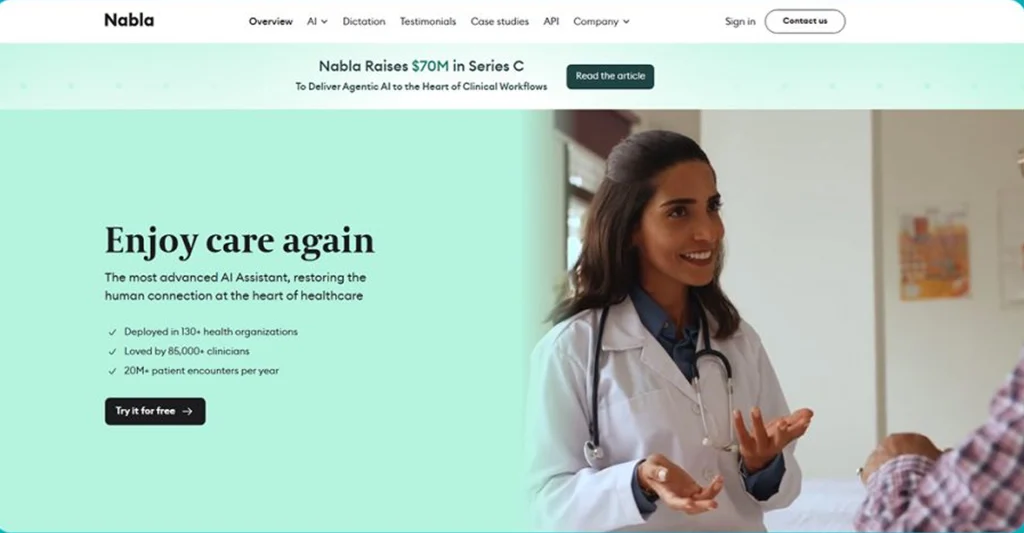Viewport: 1024px width, 533px height.
Task: Go to the Overview page
Action: tap(270, 22)
